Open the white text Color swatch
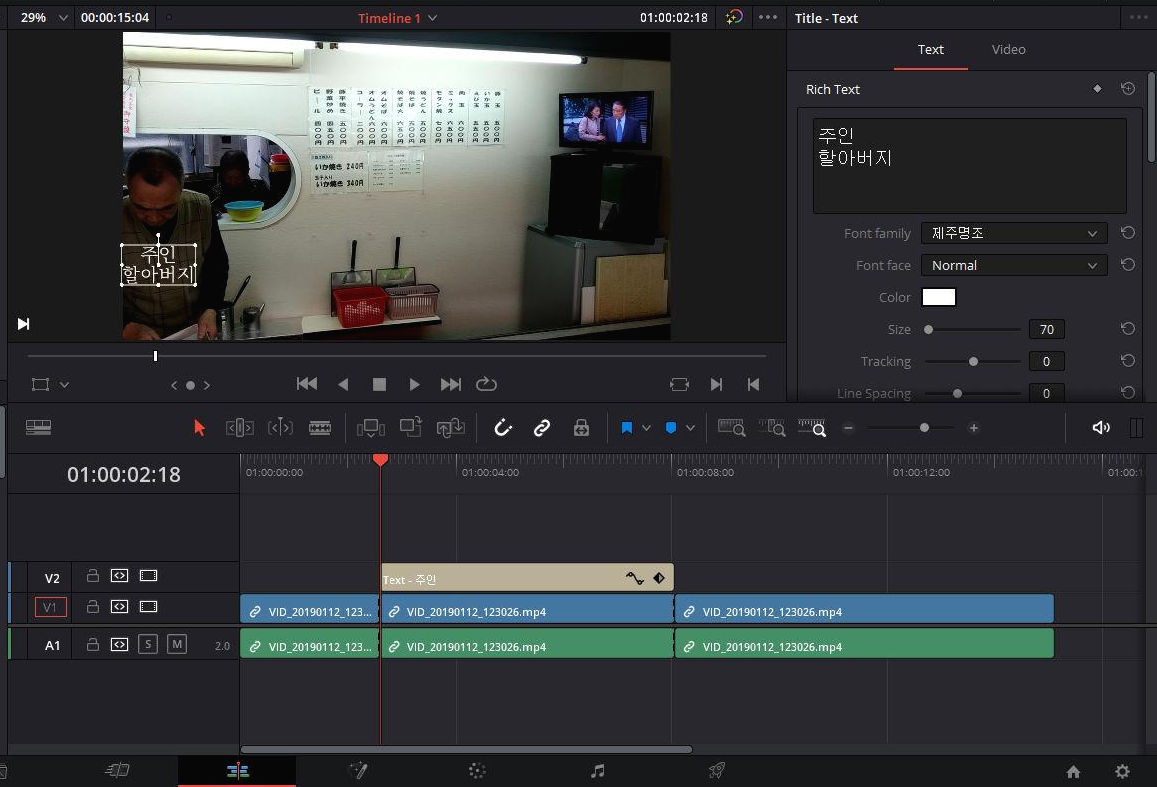Viewport: 1157px width, 787px height. click(x=939, y=297)
